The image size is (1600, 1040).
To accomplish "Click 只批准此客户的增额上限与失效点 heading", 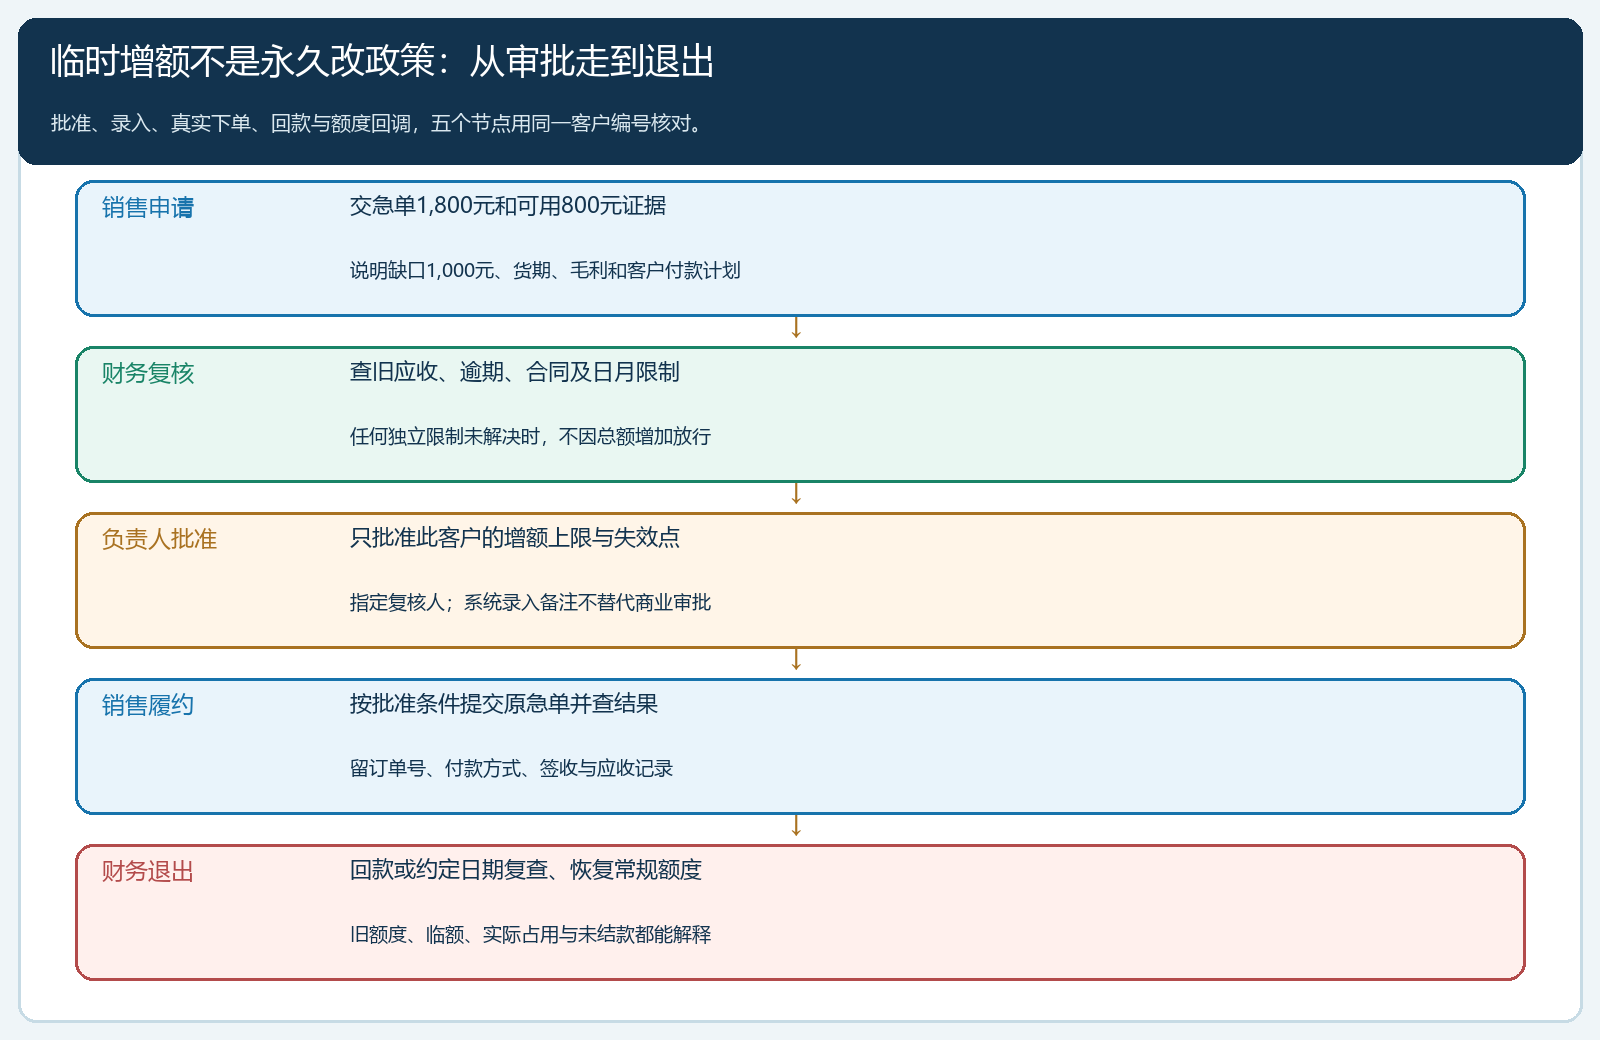I will tap(514, 537).
